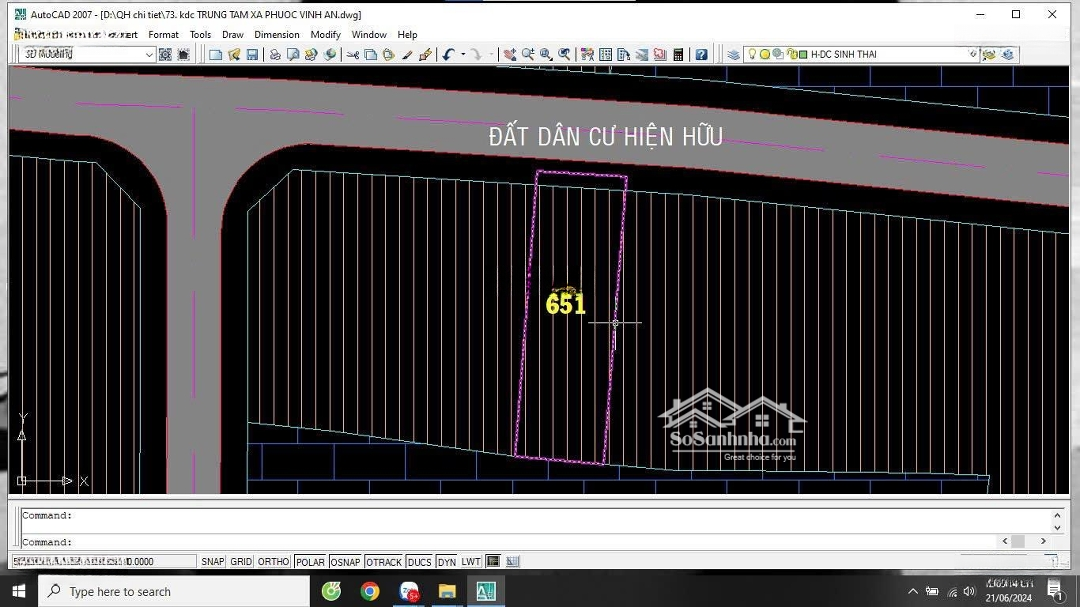Viewport: 1080px width, 607px height.
Task: Click the Match Properties brush icon
Action: [x=407, y=55]
